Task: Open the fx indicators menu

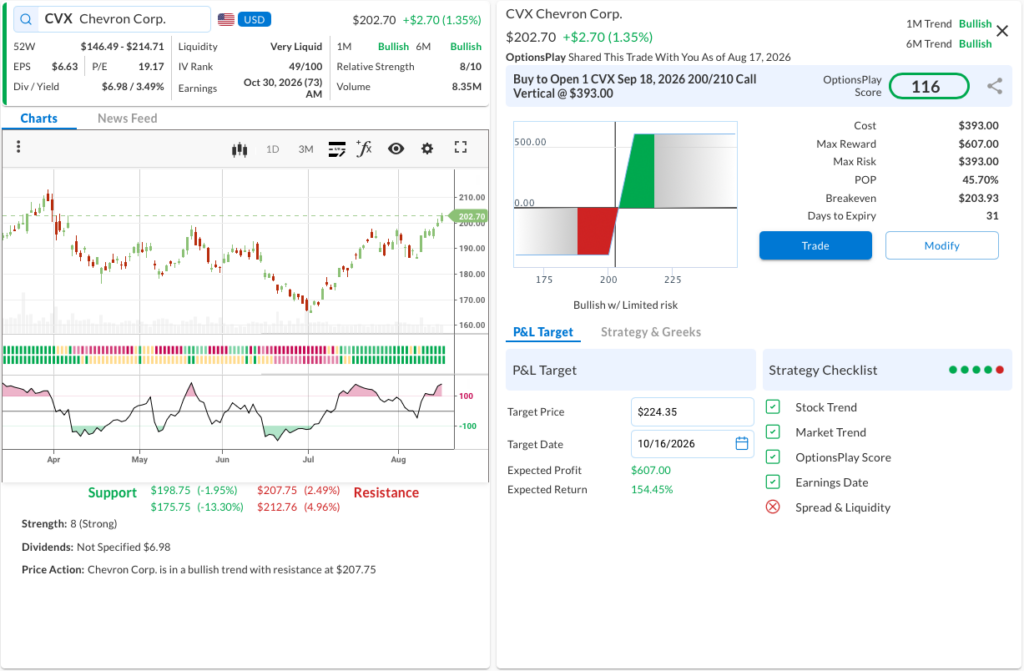Action: coord(364,149)
